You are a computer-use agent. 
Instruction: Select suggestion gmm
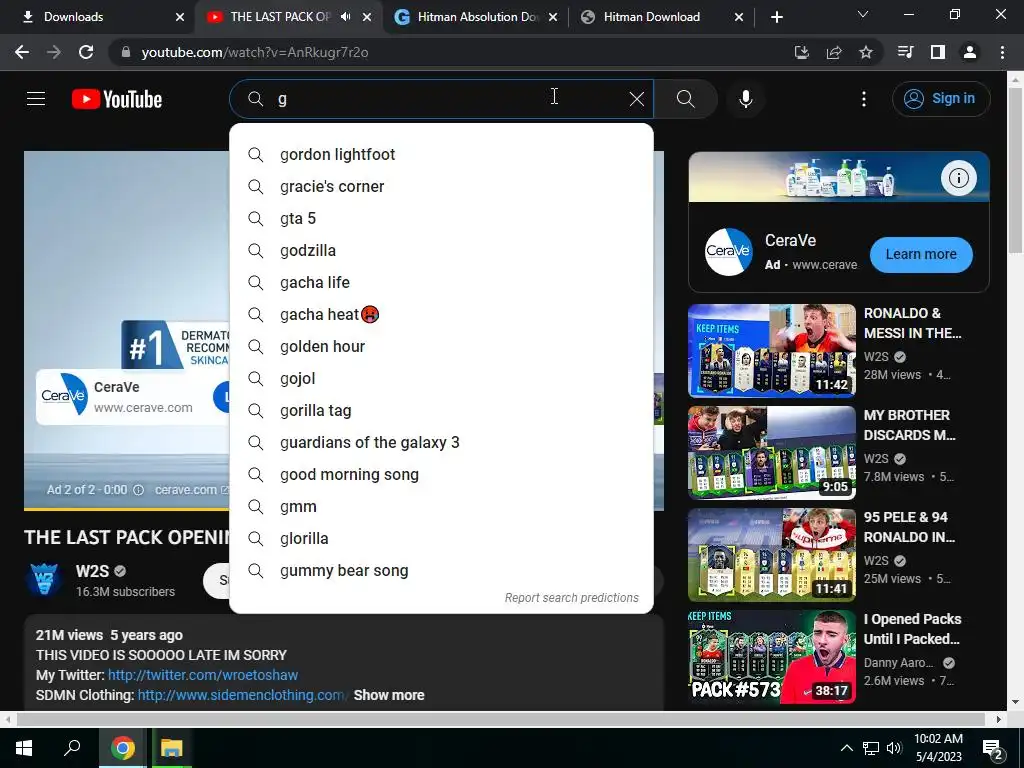[x=441, y=506]
